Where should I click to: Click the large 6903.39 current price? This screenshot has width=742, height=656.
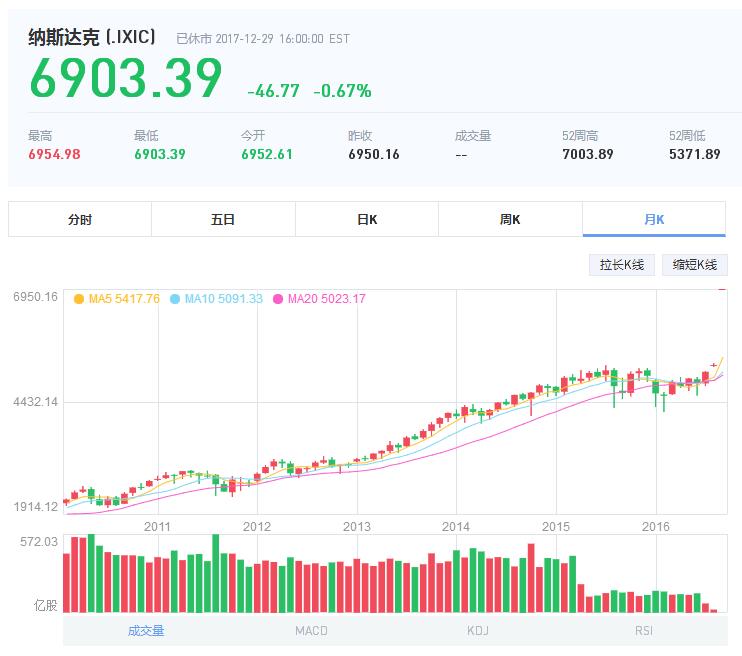(125, 79)
